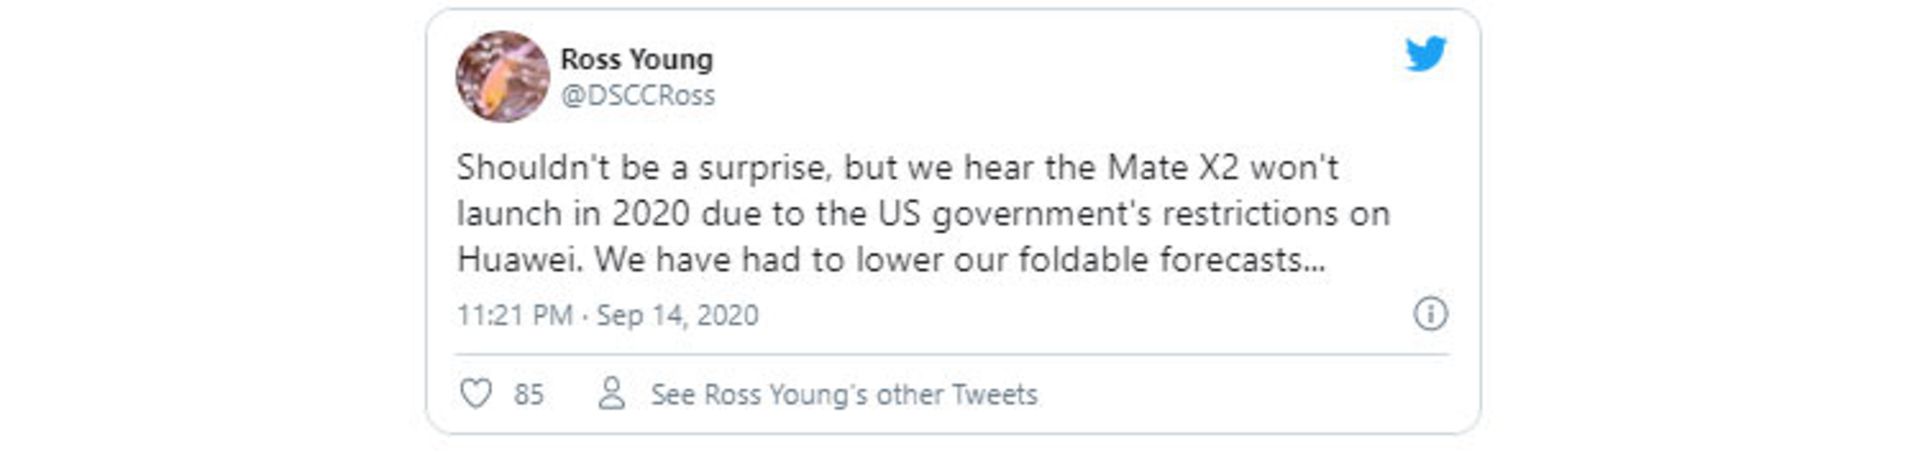
Task: Click the Twitter bird logo
Action: tap(1425, 54)
